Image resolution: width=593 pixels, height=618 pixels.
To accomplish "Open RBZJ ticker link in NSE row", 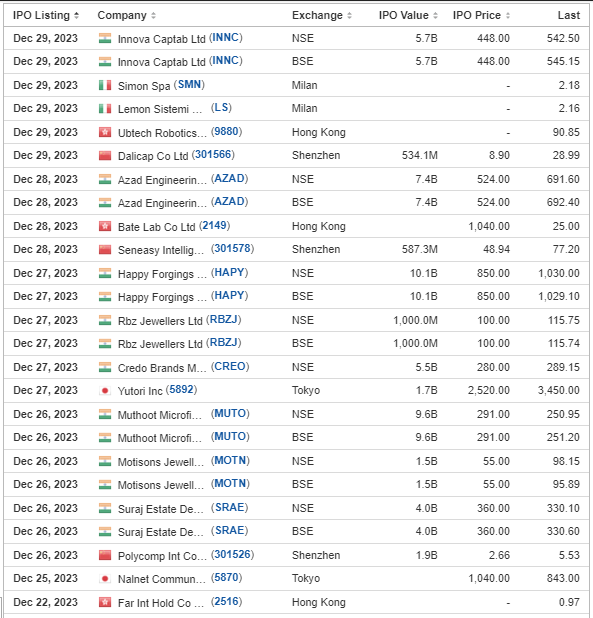I will [224, 320].
